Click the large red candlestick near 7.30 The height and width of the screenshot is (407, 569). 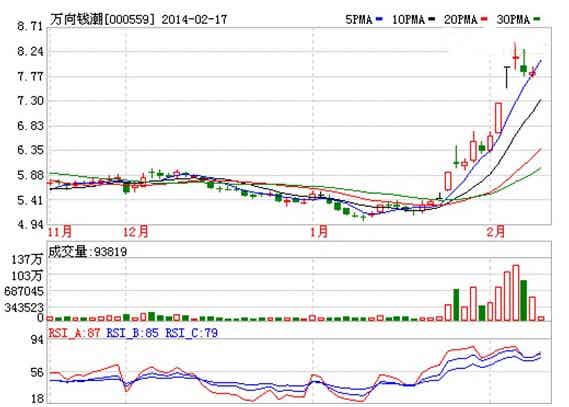(499, 118)
